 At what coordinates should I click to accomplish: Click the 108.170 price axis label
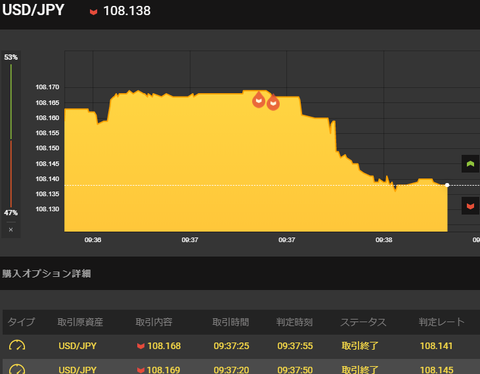47,87
